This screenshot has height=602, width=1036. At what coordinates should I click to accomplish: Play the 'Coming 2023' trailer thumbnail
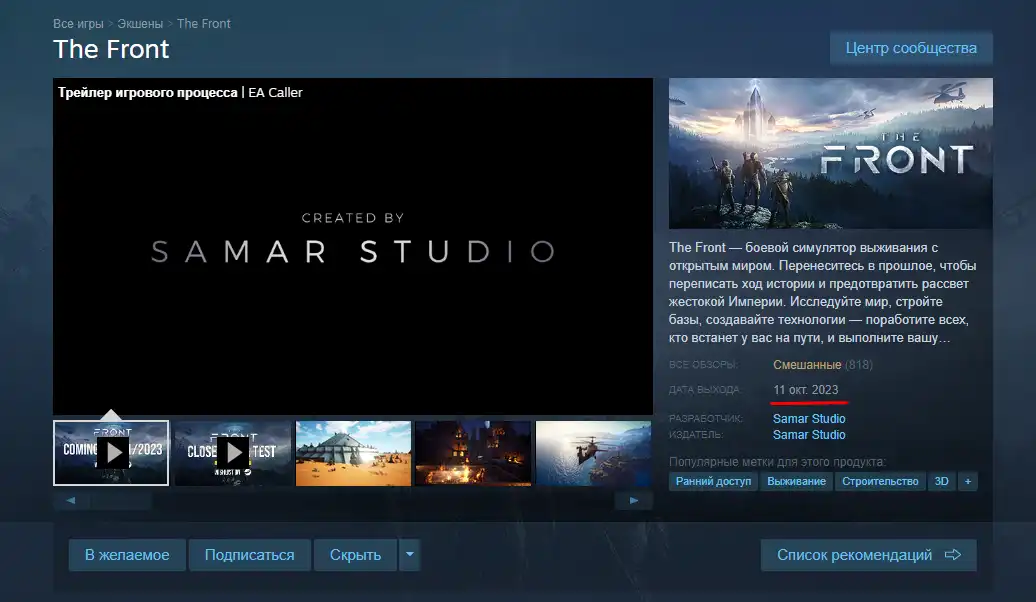pos(111,453)
